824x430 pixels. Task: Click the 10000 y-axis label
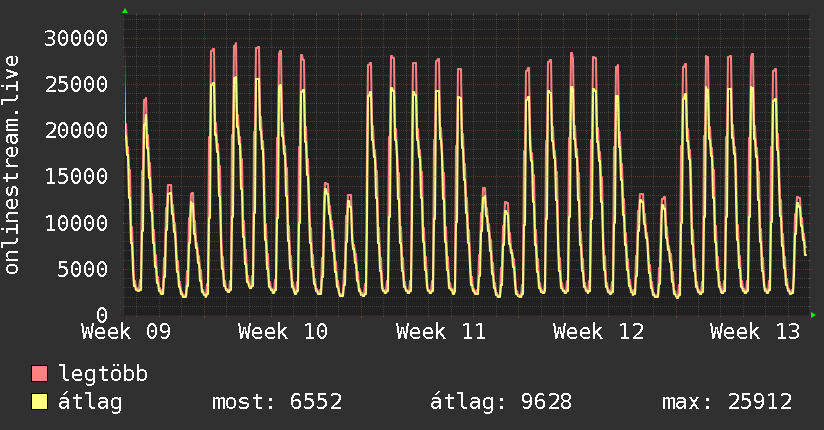[76, 223]
